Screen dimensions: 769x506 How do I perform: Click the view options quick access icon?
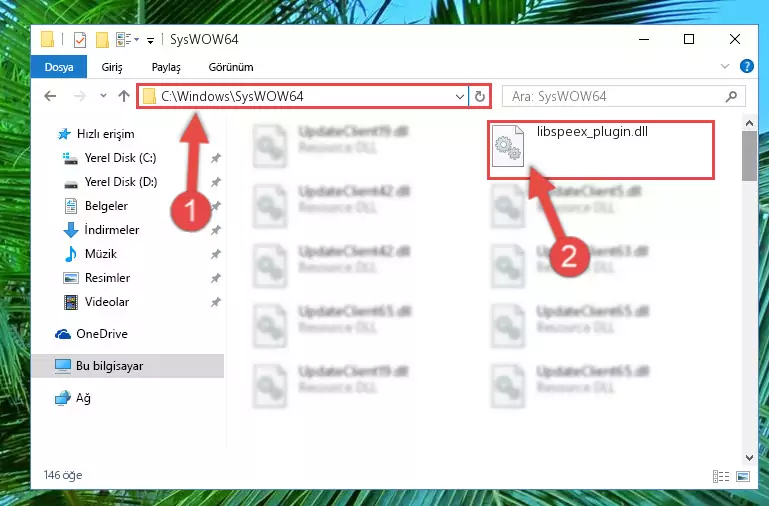click(123, 40)
